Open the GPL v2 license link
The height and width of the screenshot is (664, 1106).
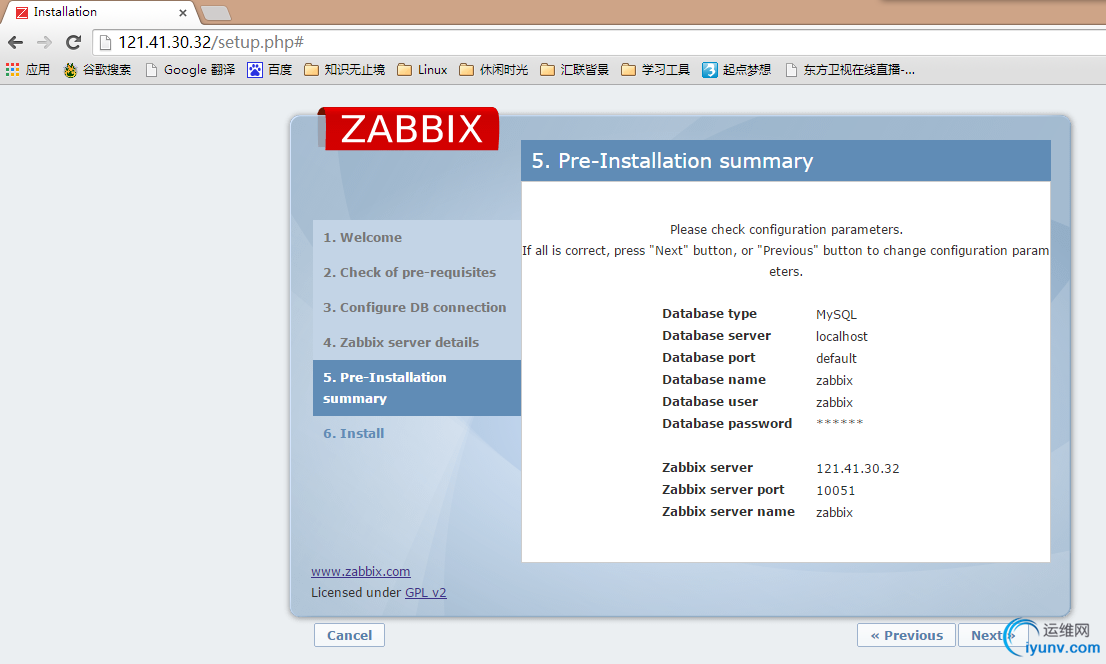(425, 593)
